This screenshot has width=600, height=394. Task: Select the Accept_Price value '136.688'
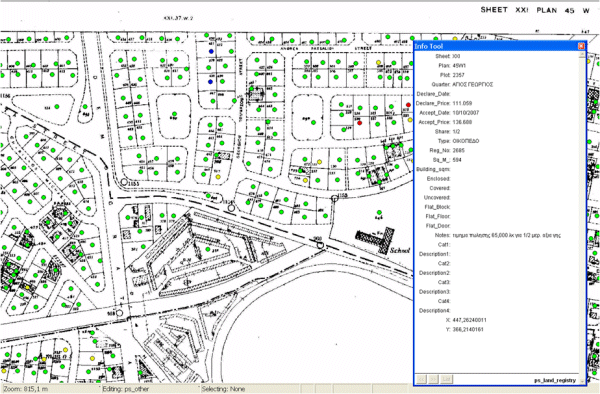point(462,122)
